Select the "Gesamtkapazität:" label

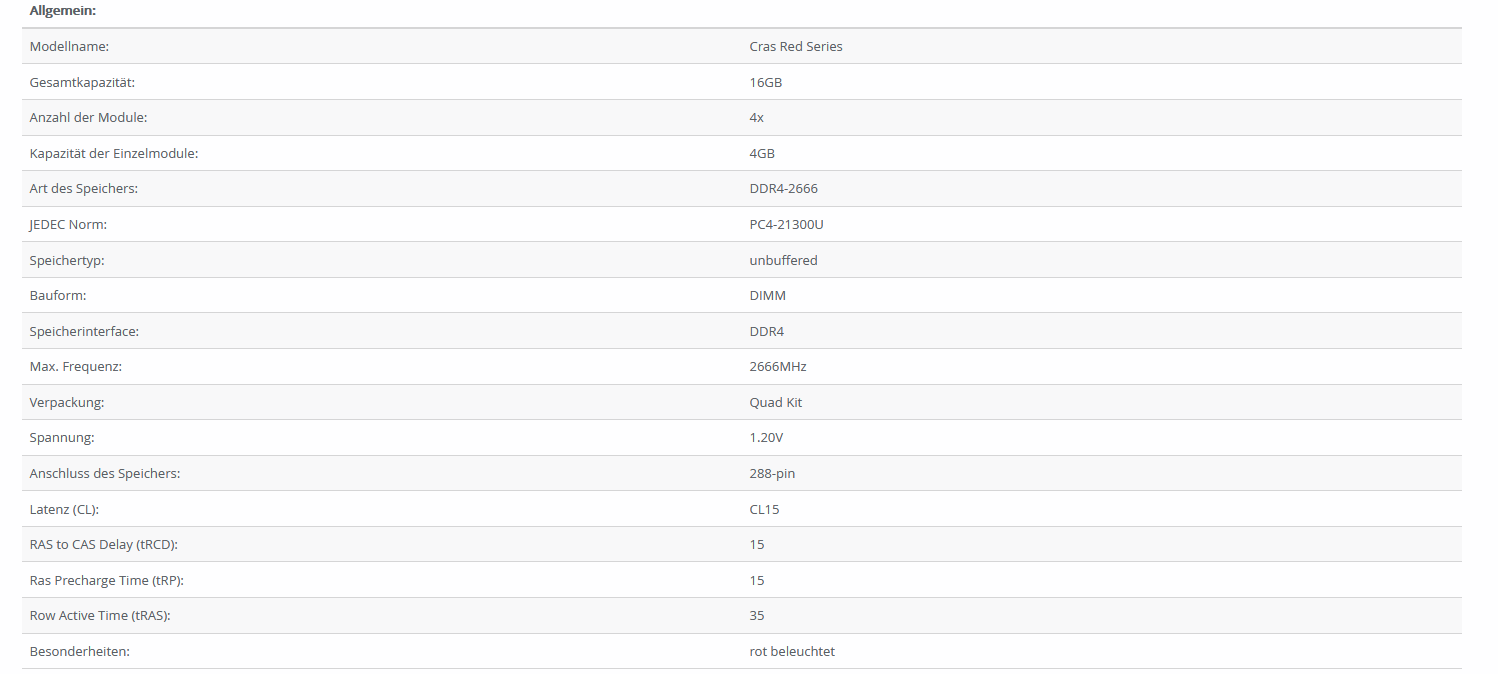(82, 82)
